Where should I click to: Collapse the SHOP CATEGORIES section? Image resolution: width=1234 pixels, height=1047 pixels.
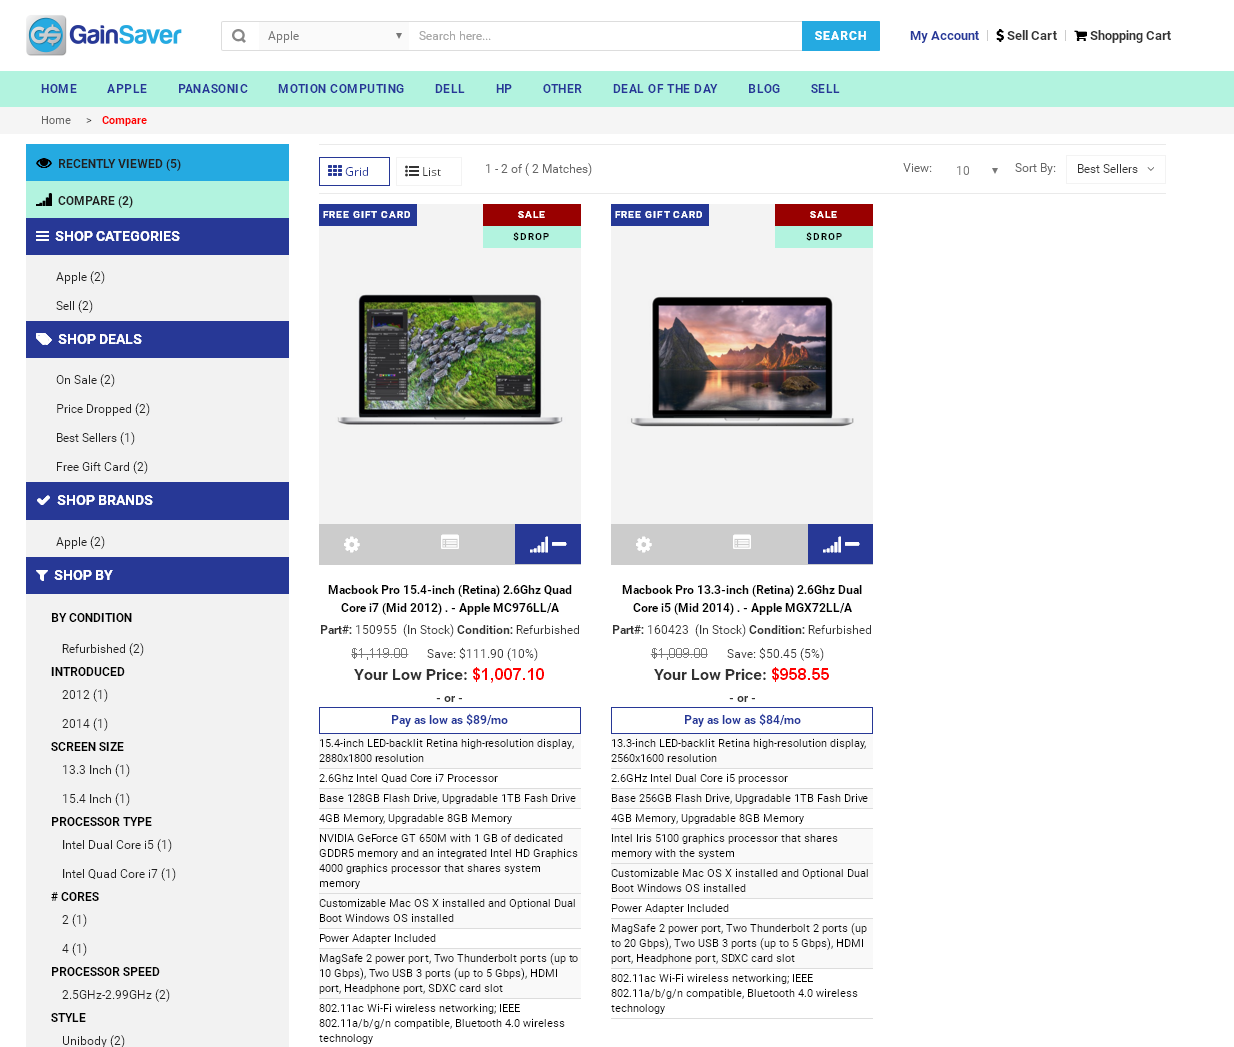(x=157, y=237)
